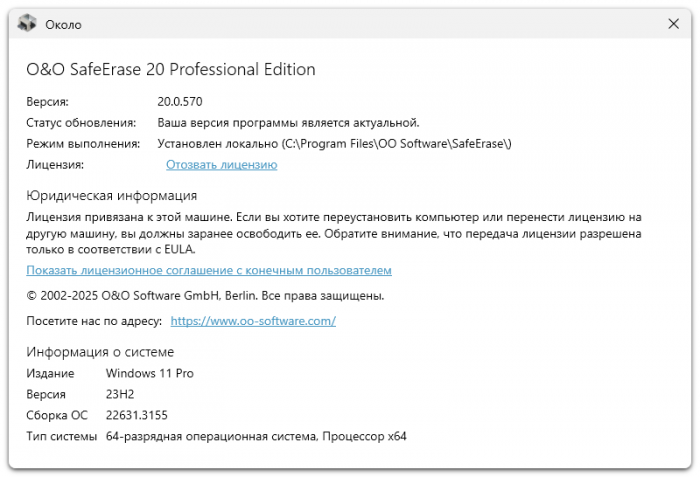
Task: Click the SafeErase app icon in title bar
Action: click(28, 24)
